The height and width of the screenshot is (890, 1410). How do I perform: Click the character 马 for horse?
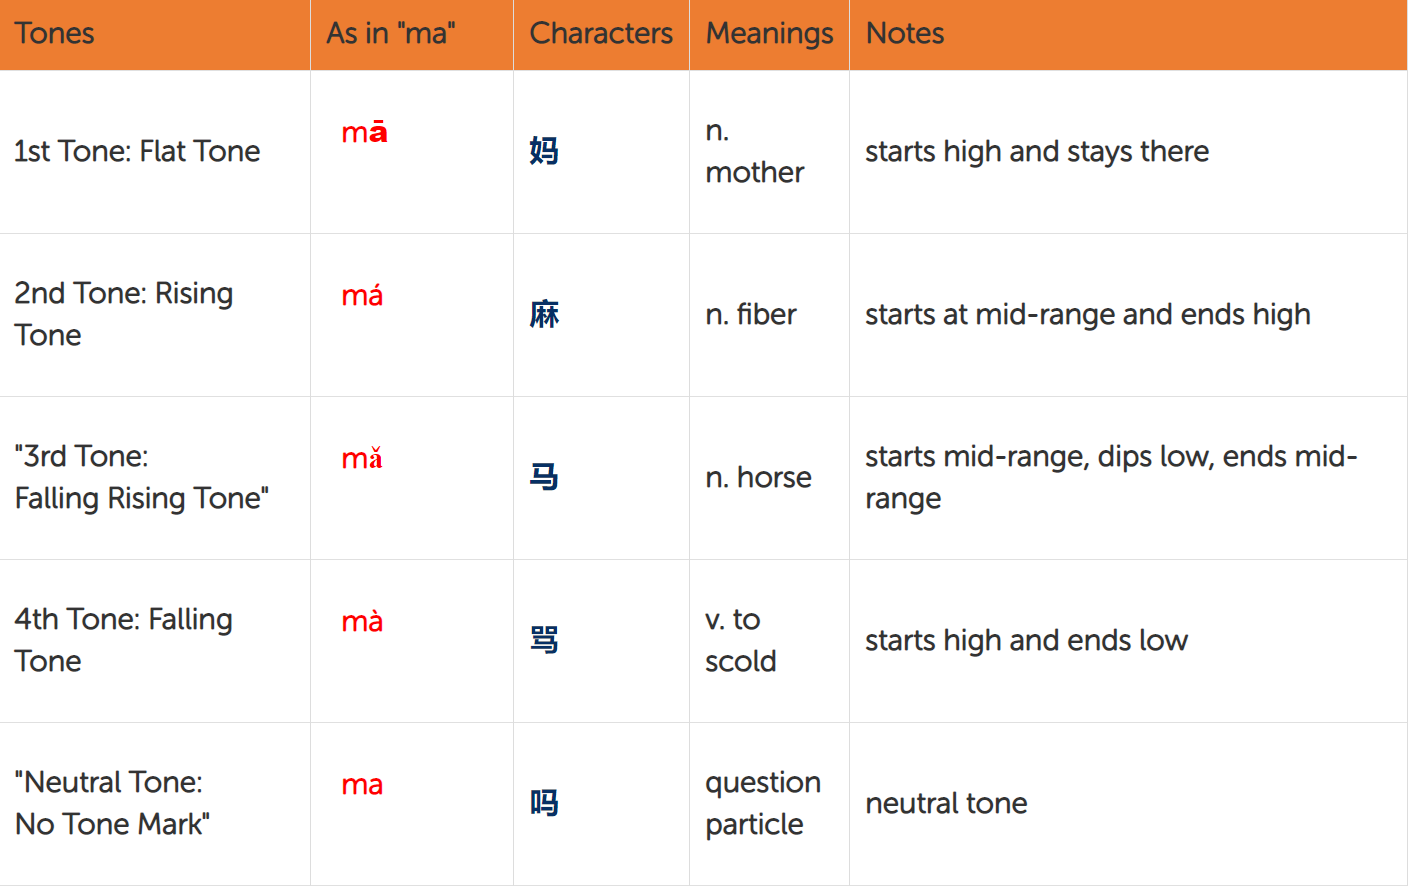541,477
